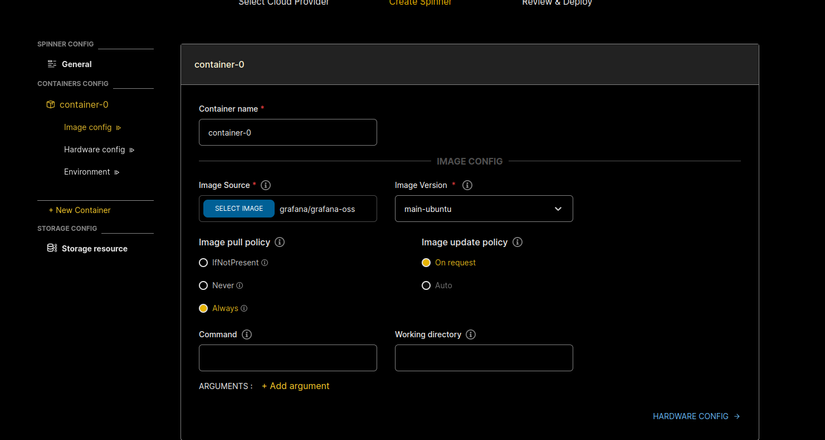Image resolution: width=825 pixels, height=440 pixels.
Task: Click the grafana/grafana-oss image name
Action: pos(317,209)
